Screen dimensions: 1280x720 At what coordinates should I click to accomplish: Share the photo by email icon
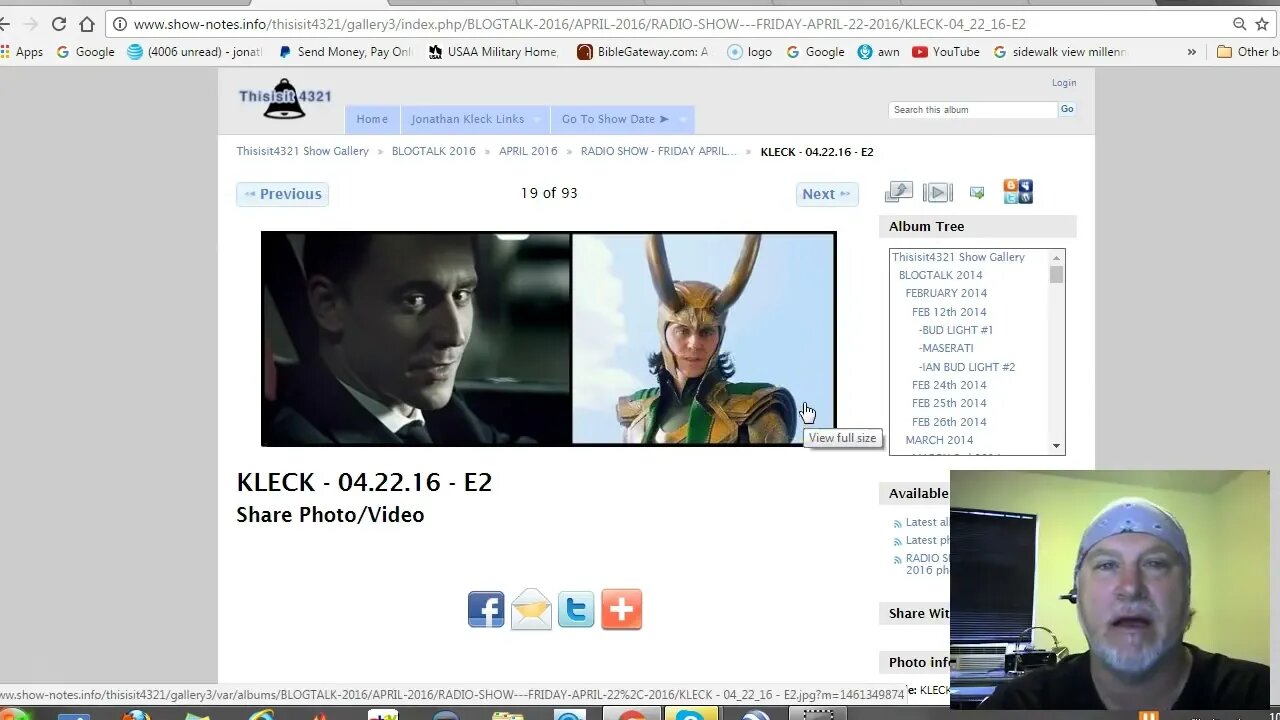coord(531,609)
